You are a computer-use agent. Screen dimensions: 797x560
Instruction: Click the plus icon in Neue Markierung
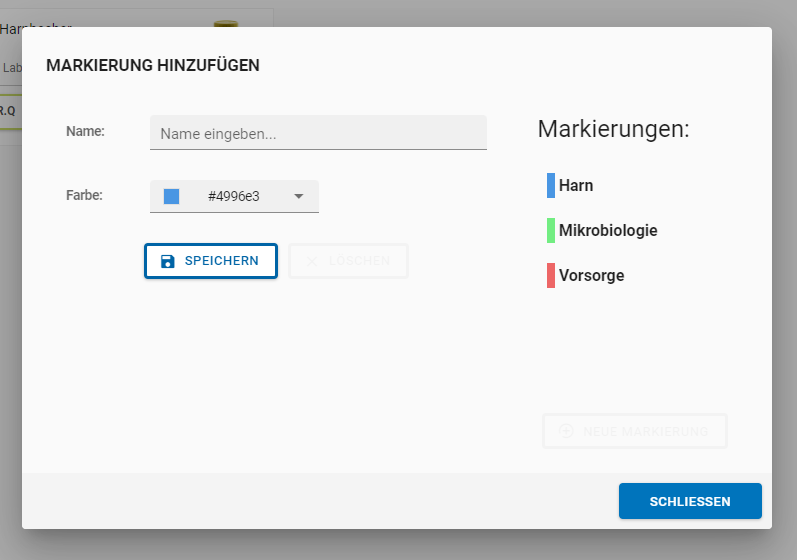pyautogui.click(x=566, y=431)
